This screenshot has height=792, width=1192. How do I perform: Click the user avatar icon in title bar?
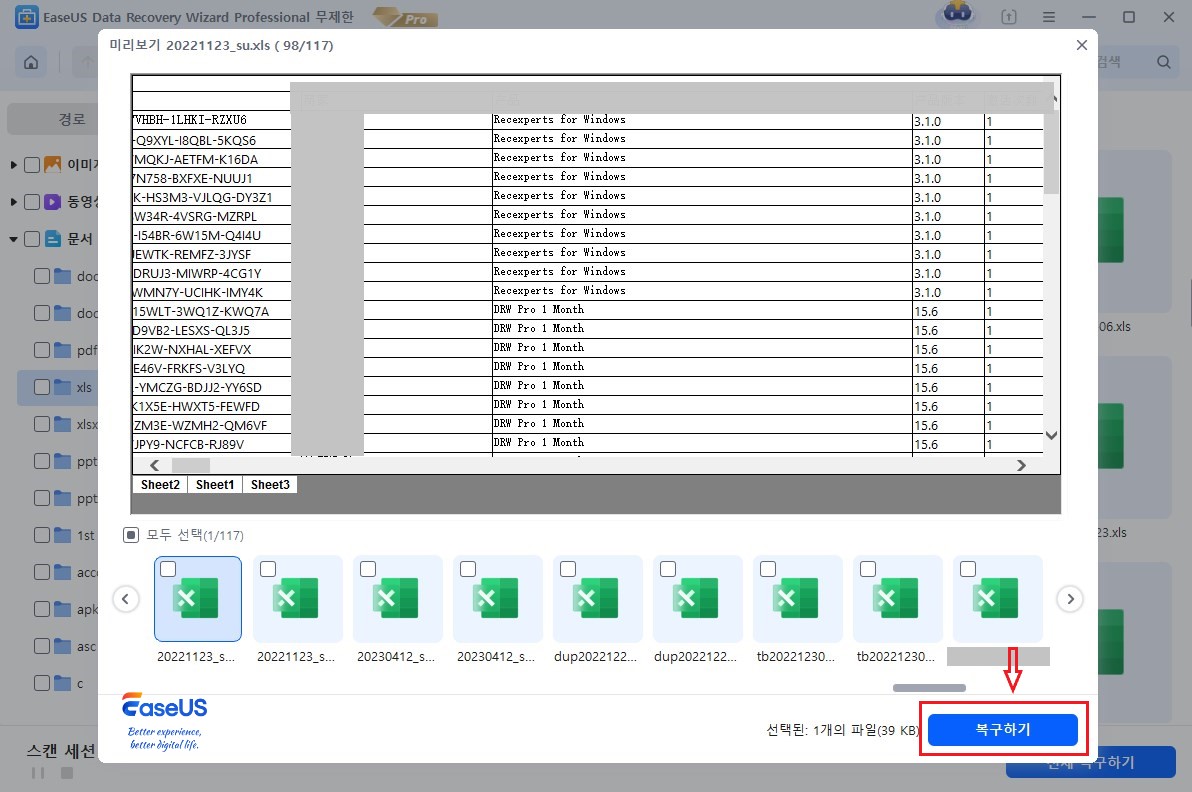(957, 14)
